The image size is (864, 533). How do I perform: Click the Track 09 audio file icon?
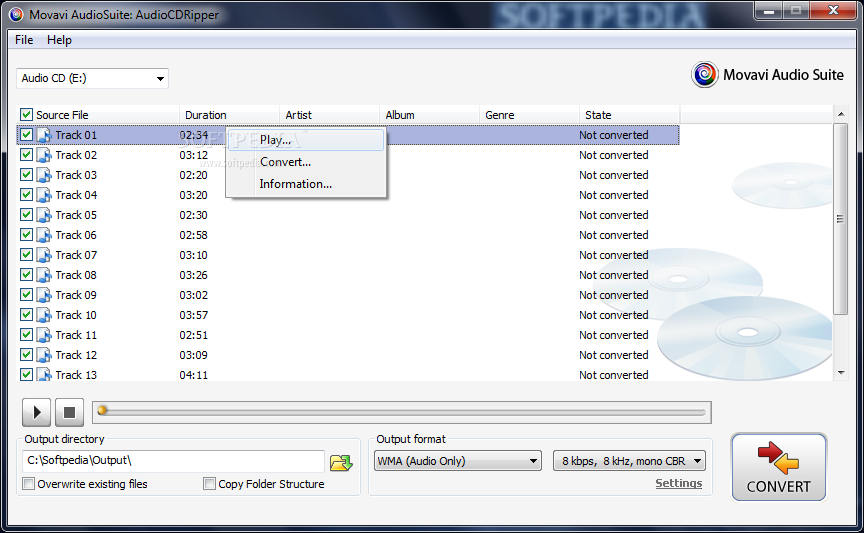(44, 295)
